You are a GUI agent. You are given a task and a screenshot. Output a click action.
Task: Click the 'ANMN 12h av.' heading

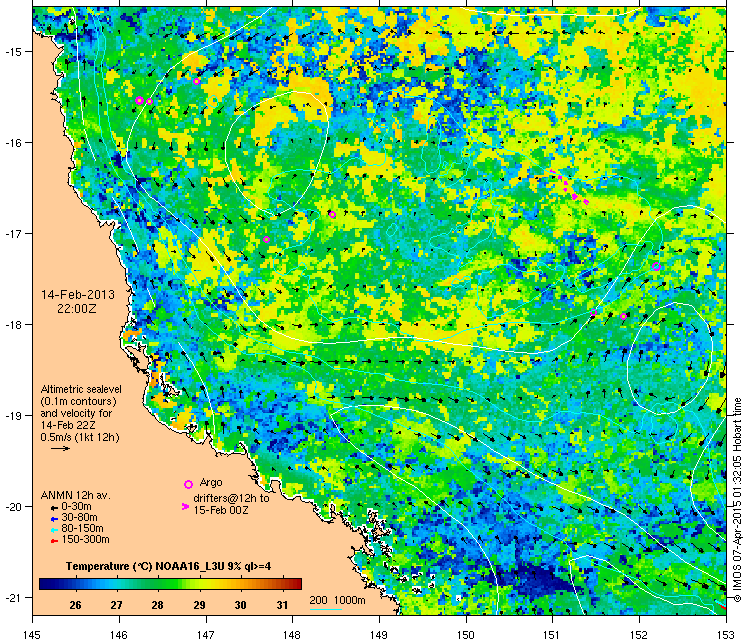click(76, 495)
